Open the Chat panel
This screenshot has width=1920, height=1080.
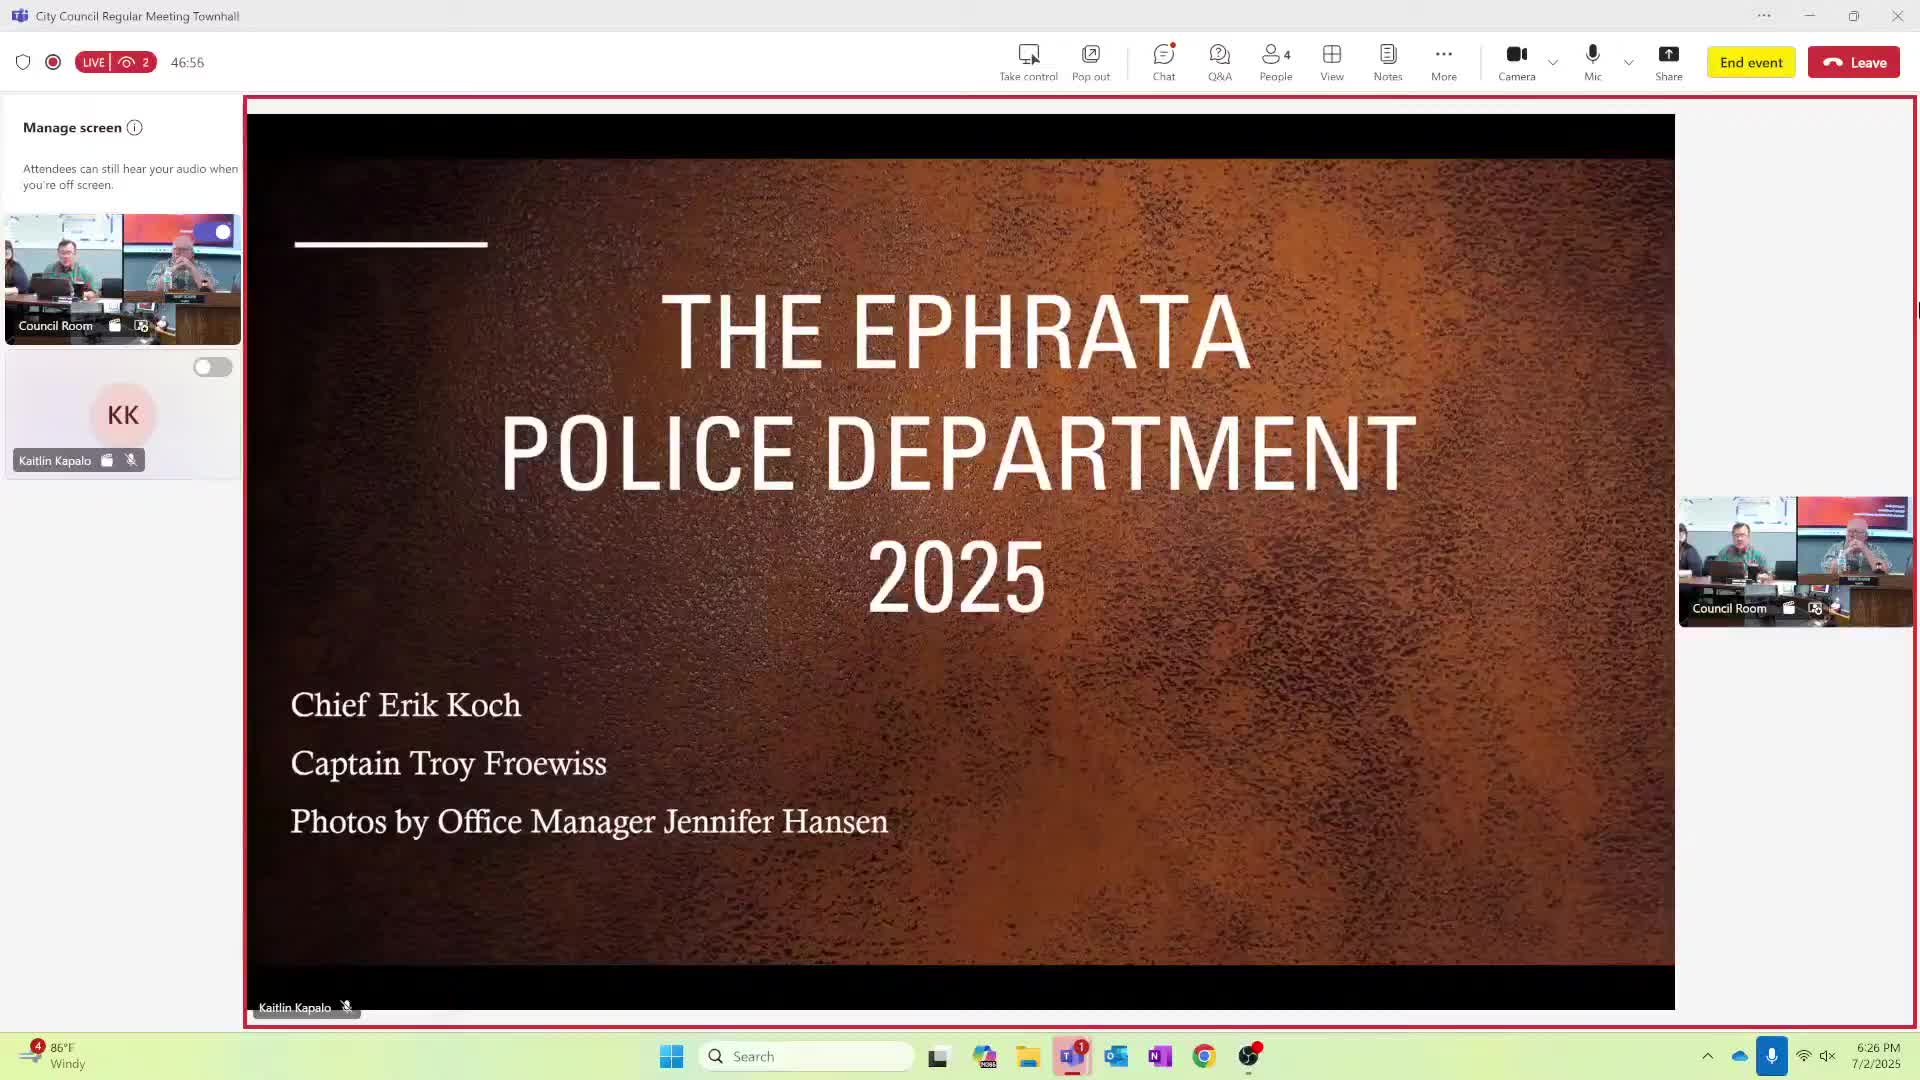tap(1163, 62)
